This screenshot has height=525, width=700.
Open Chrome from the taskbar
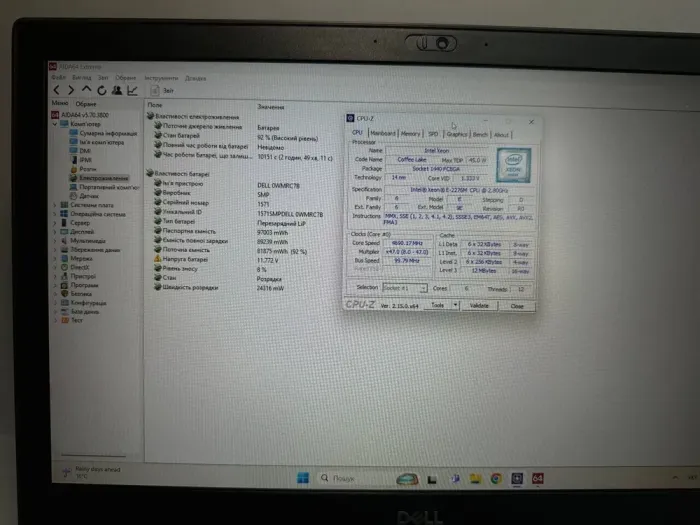(496, 479)
